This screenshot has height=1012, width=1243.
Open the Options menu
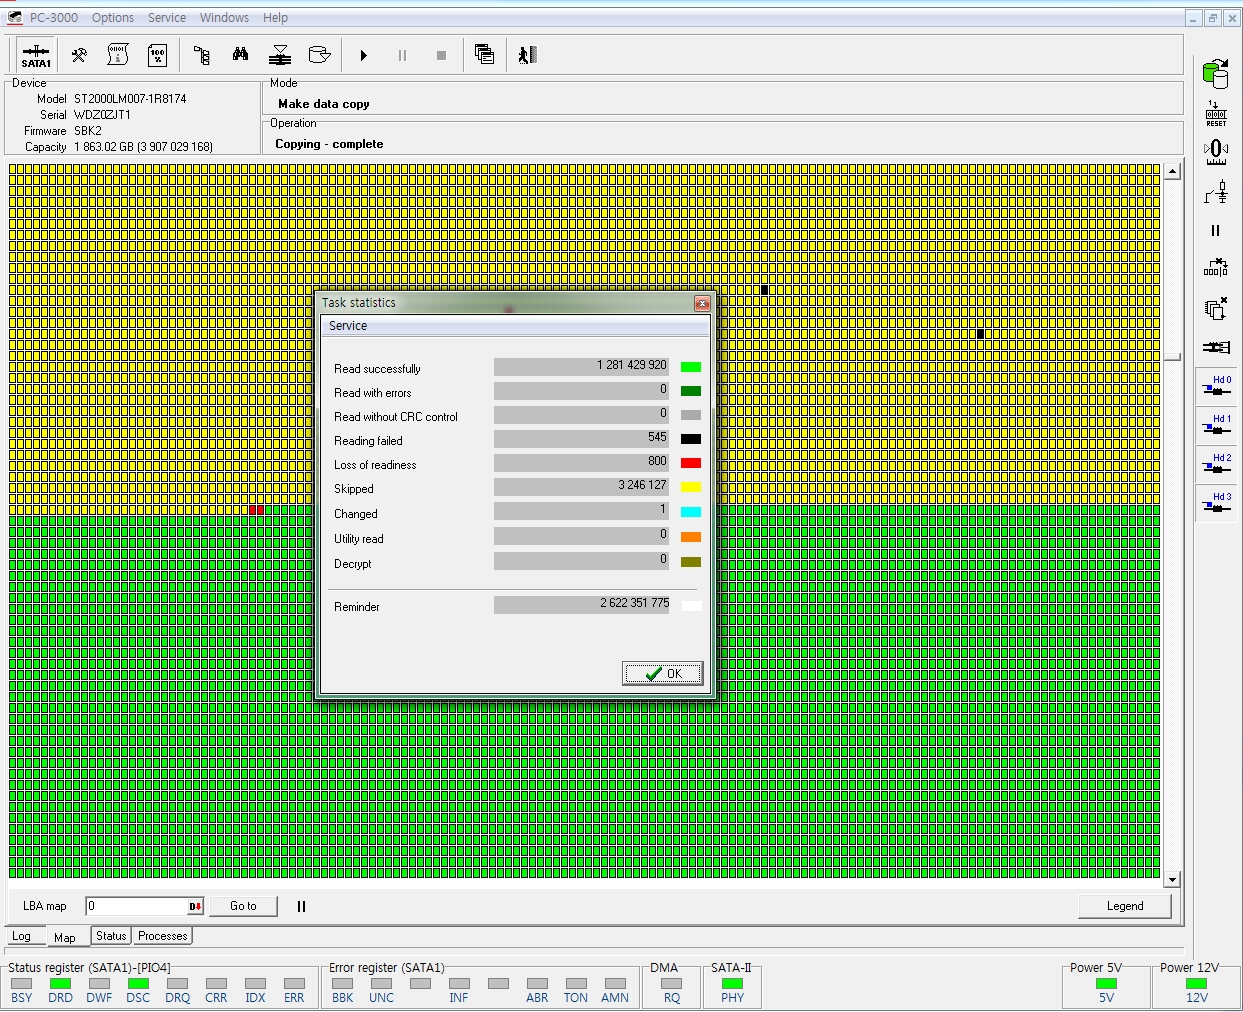point(113,18)
